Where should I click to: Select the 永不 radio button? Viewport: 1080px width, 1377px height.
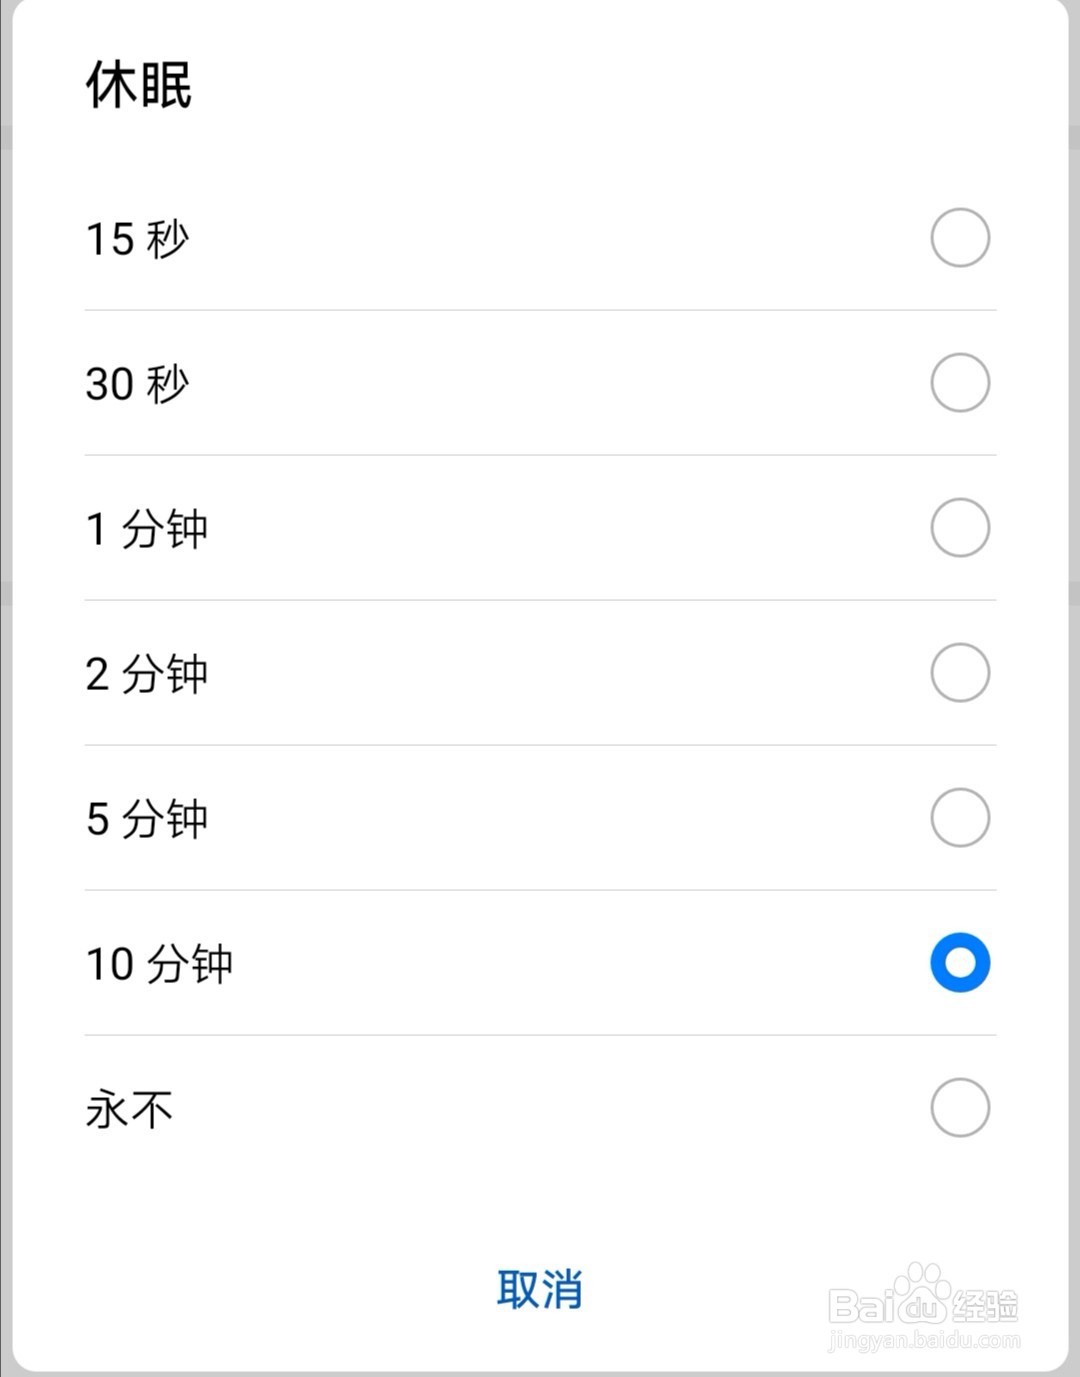(x=960, y=1108)
